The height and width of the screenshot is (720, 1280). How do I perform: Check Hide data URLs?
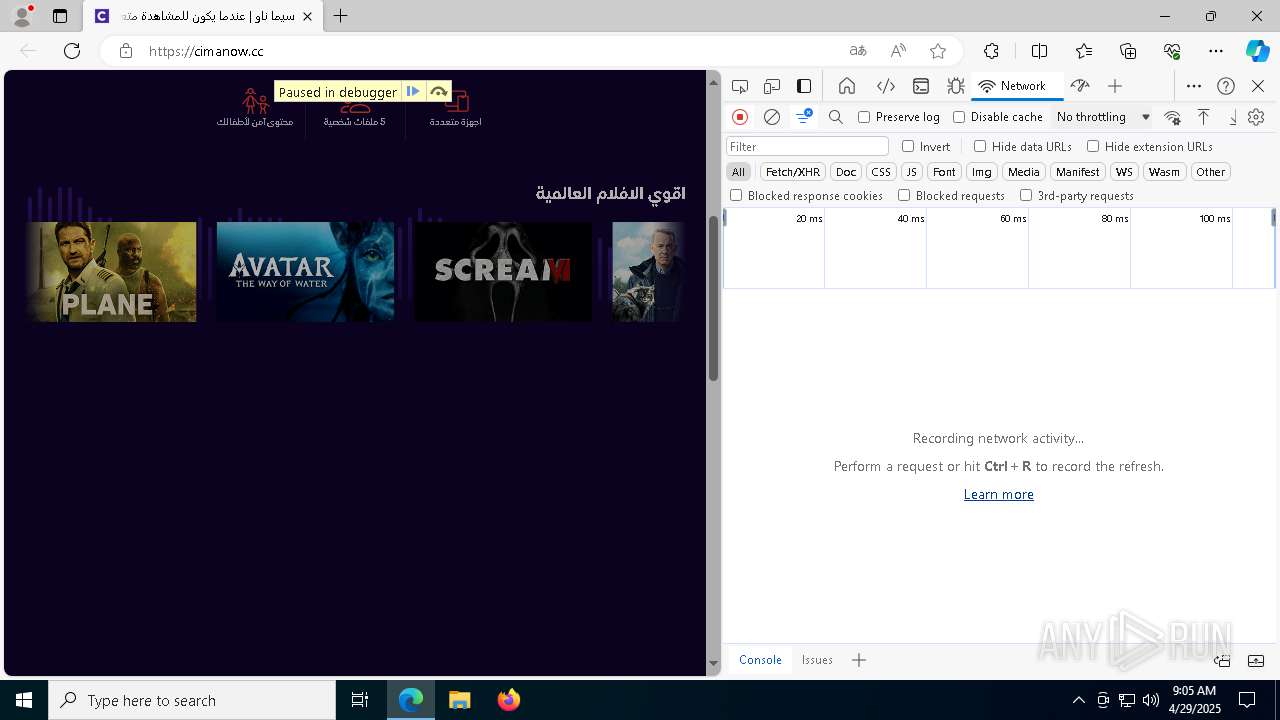980,146
